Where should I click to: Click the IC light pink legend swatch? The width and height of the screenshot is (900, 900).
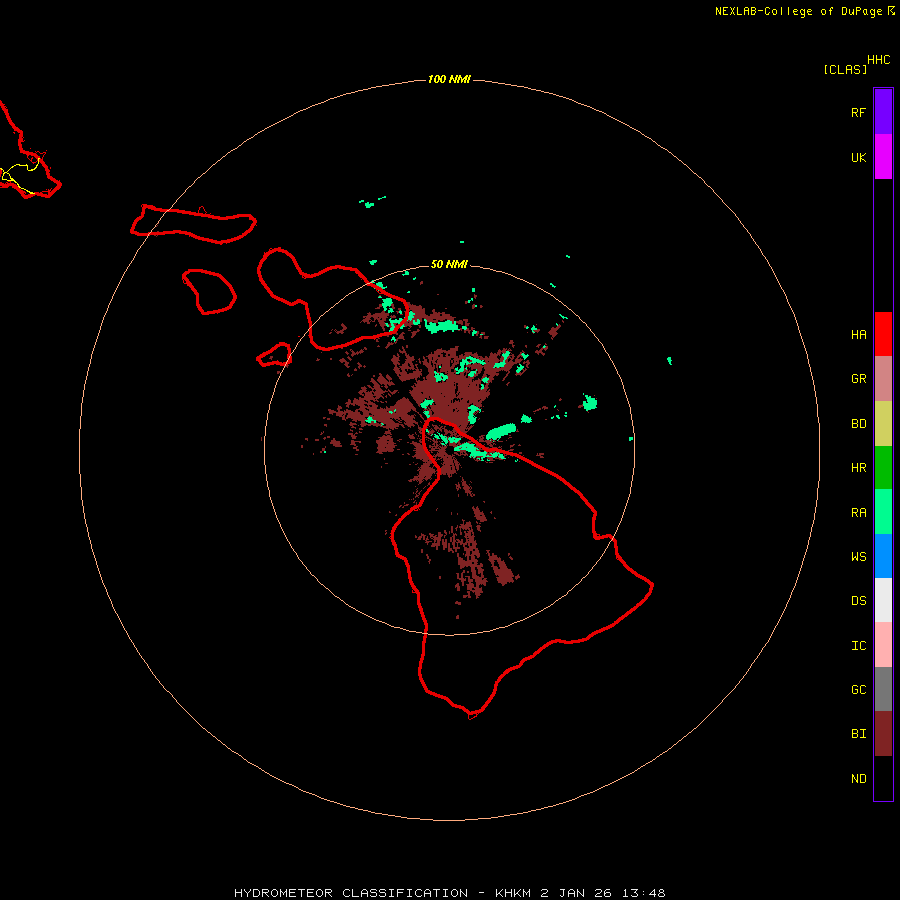883,645
